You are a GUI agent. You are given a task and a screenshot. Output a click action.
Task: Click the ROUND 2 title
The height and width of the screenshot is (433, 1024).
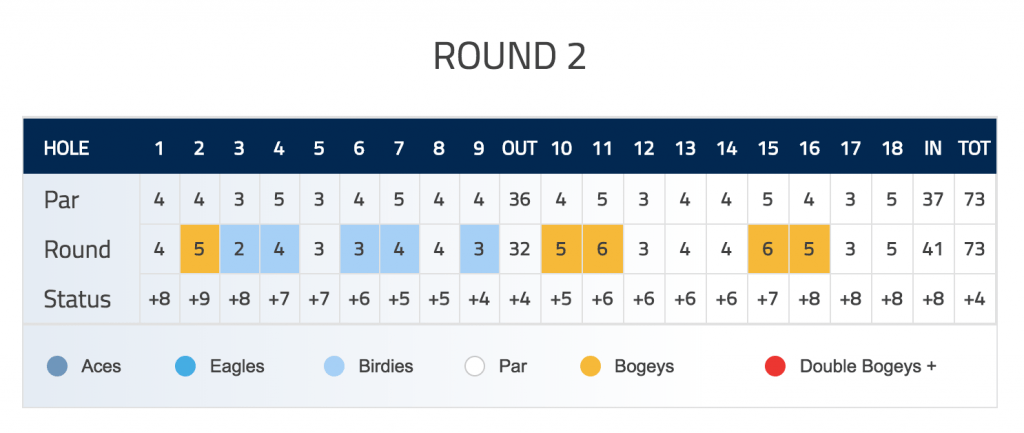pos(510,56)
